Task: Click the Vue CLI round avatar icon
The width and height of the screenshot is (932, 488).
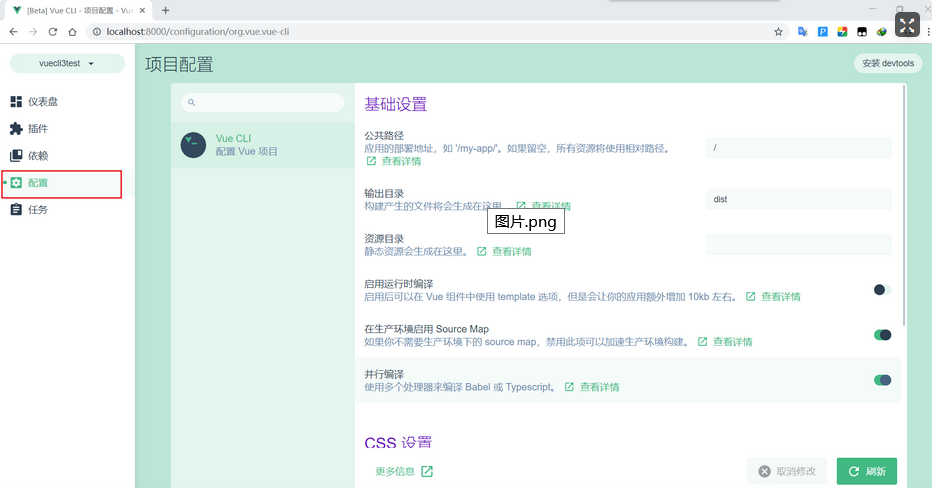Action: 193,145
